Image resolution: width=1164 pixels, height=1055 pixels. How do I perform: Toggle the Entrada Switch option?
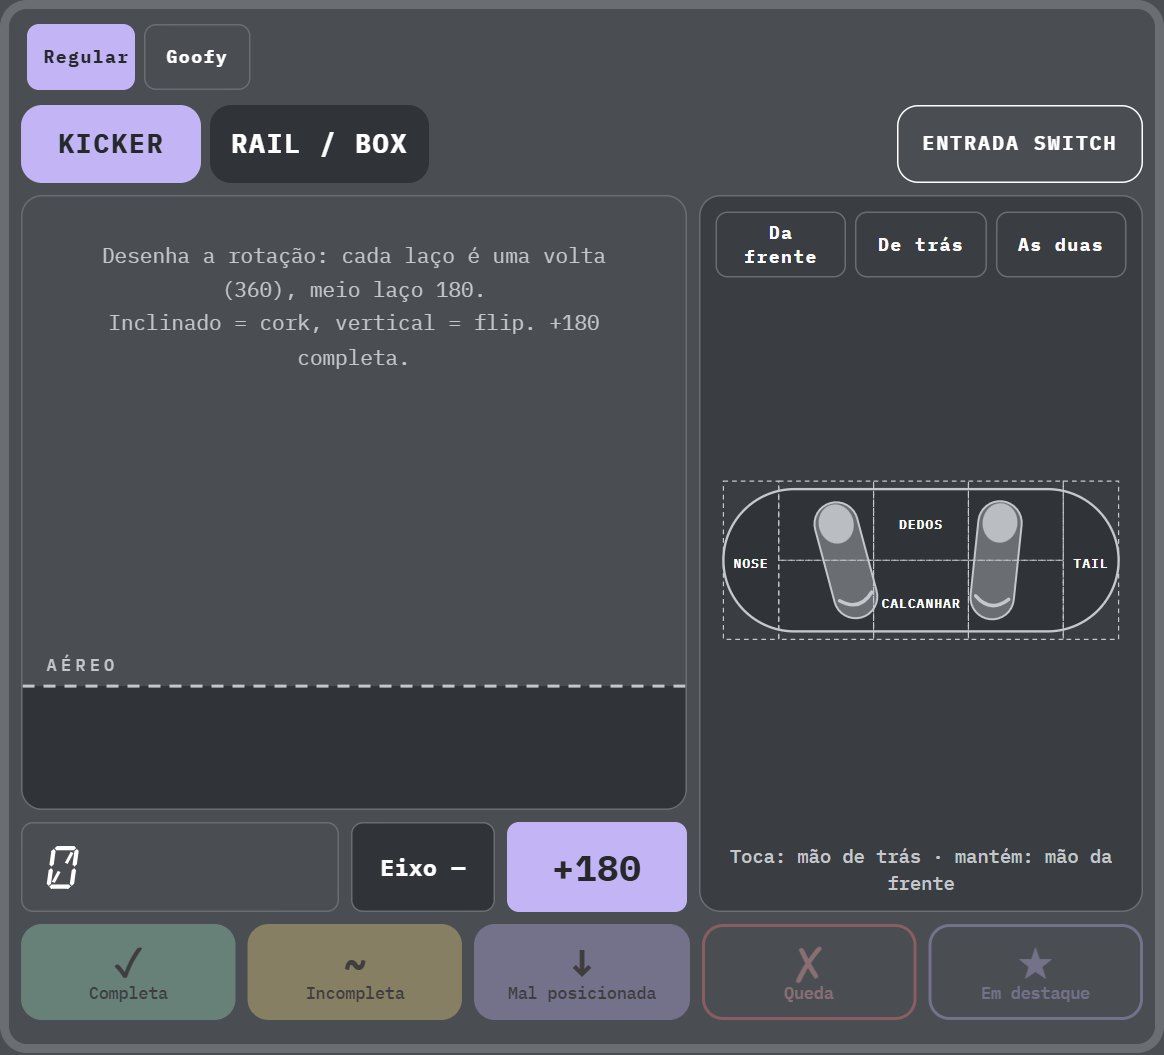[1019, 143]
